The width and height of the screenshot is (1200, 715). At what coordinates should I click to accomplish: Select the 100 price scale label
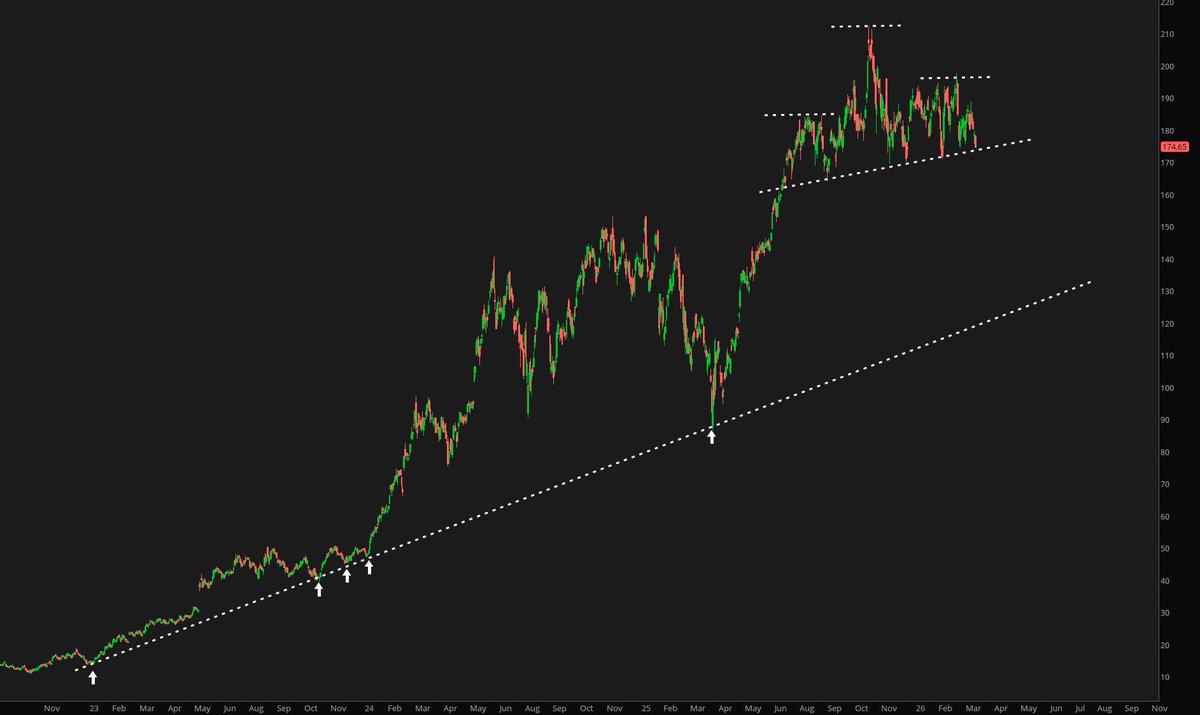click(x=1166, y=388)
